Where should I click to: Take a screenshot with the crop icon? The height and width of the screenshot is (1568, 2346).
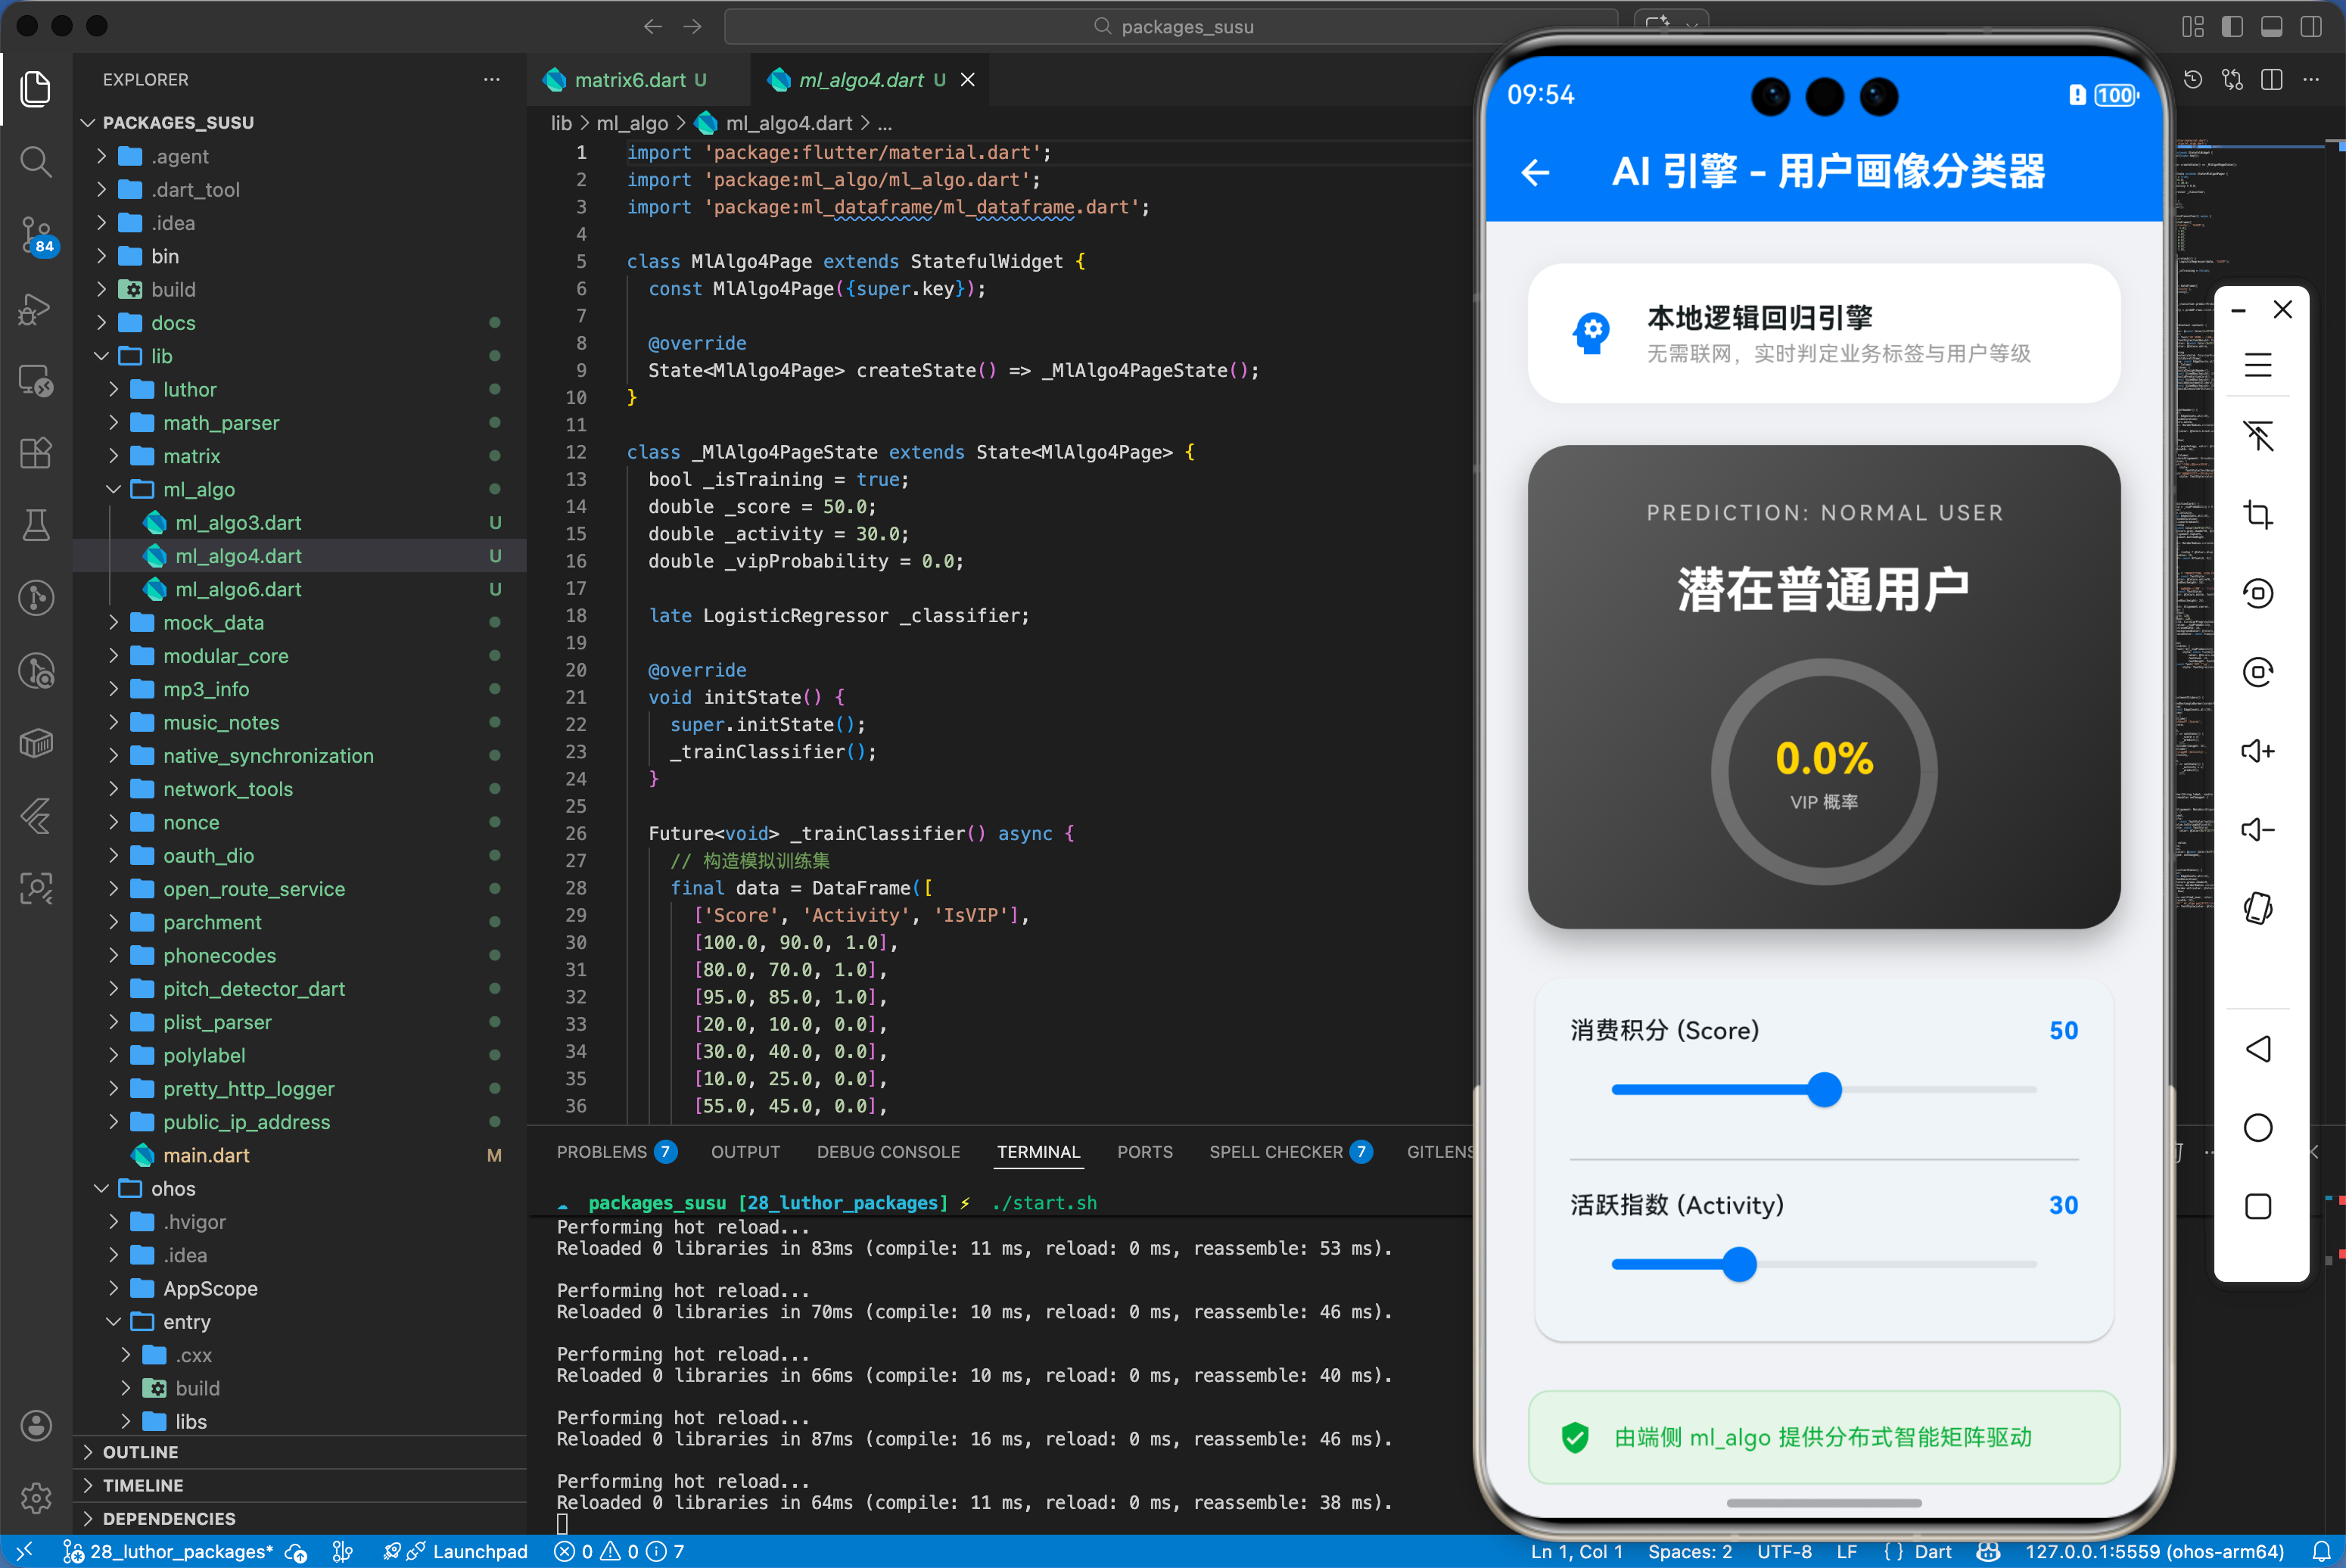click(x=2257, y=514)
